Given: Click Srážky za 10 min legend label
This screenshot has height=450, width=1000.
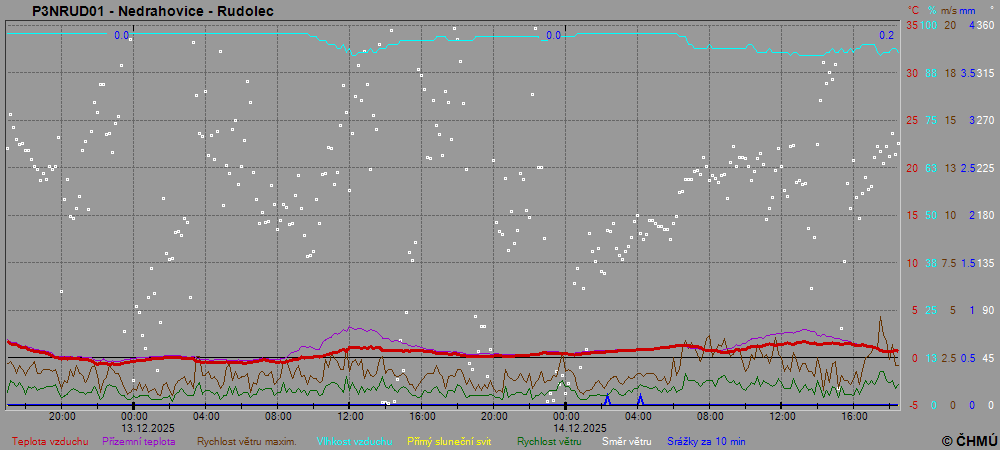Looking at the screenshot, I should pos(706,441).
